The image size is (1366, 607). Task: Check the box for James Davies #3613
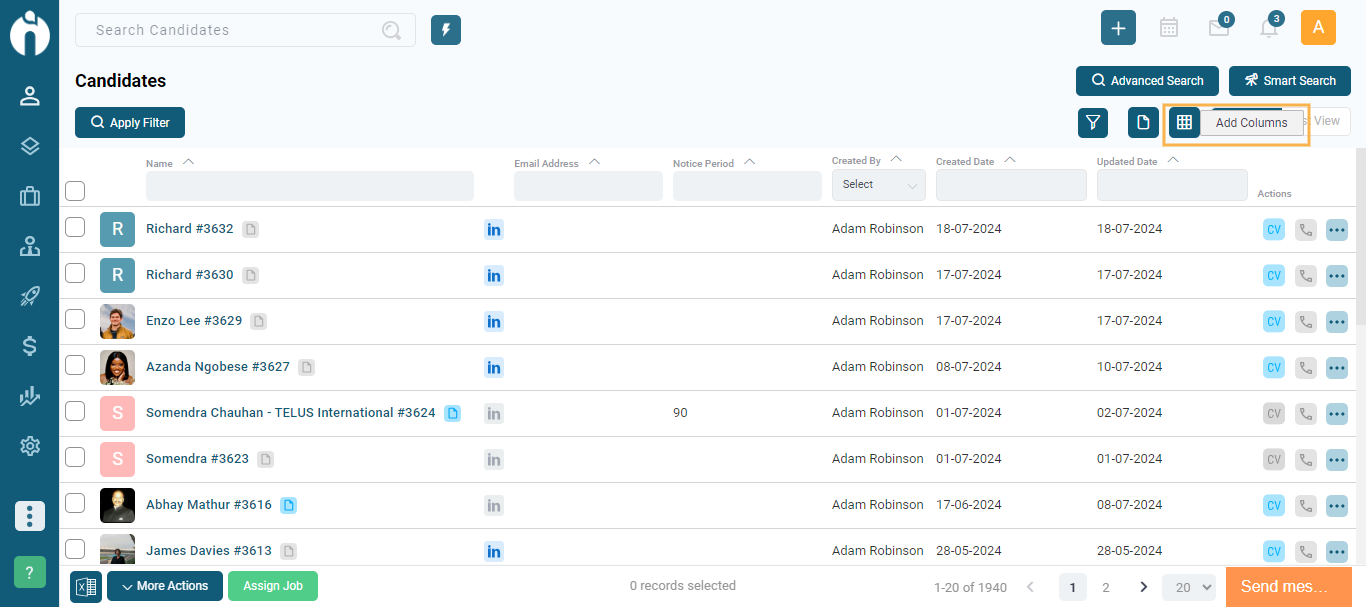click(x=75, y=549)
